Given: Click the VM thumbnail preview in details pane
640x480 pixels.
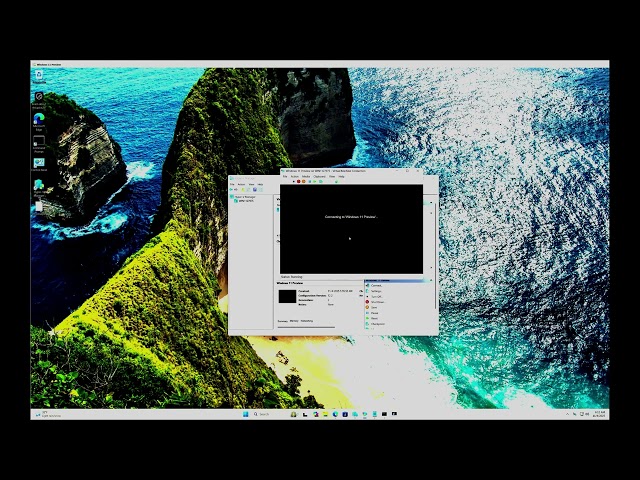Looking at the screenshot, I should point(287,296).
